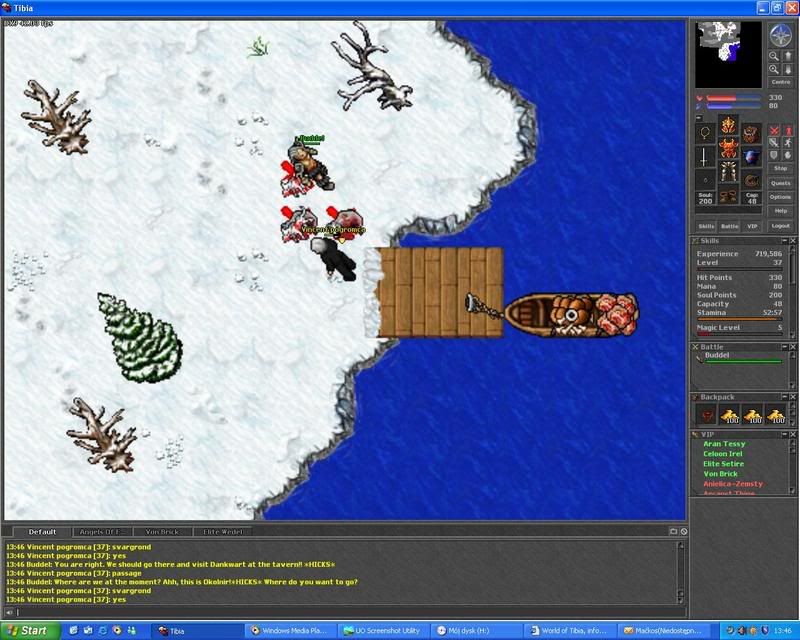
Task: Switch to Windows Media Player taskbar item
Action: click(290, 631)
